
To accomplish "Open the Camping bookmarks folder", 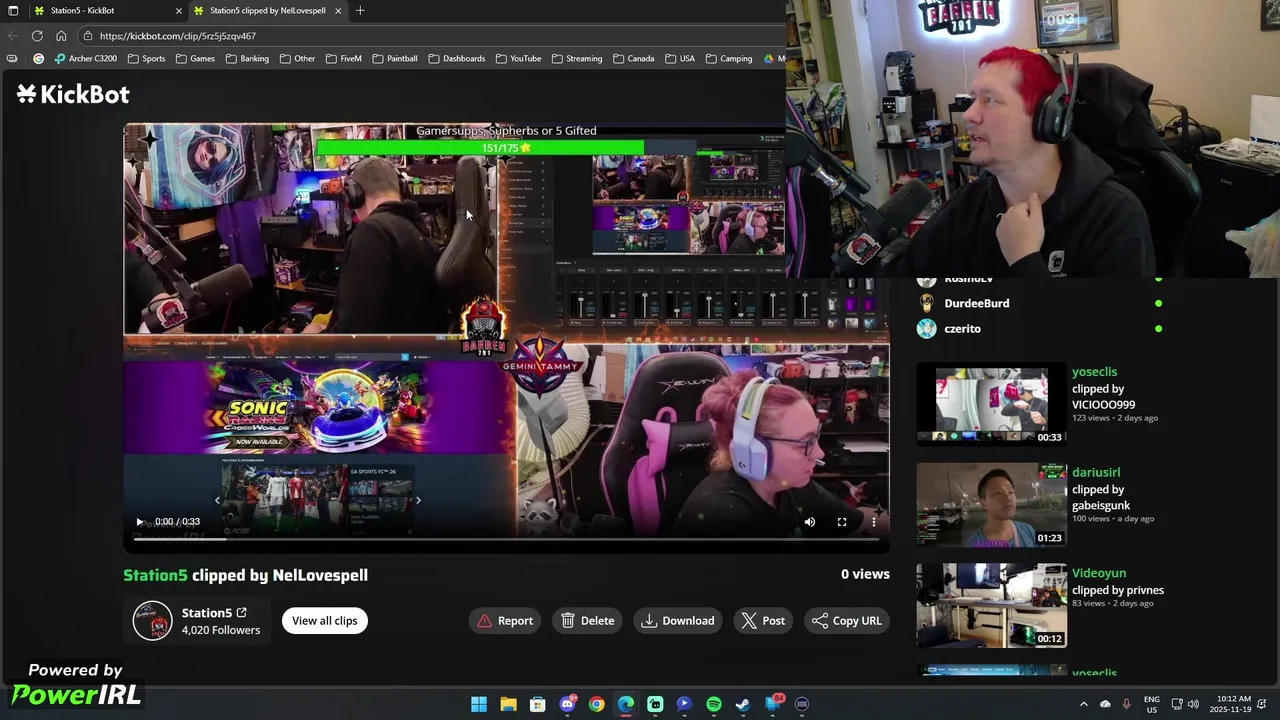I will click(728, 59).
